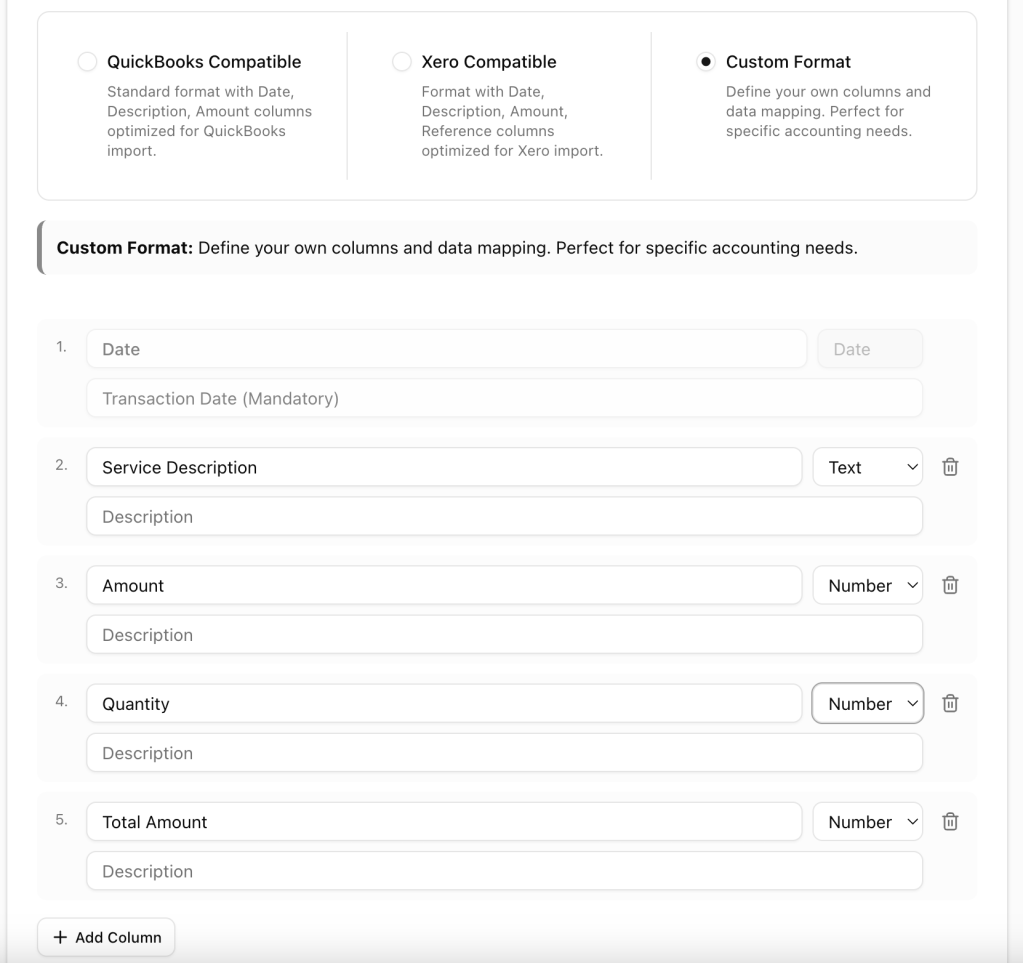
Task: Click into the Quantity column name field
Action: pos(444,703)
